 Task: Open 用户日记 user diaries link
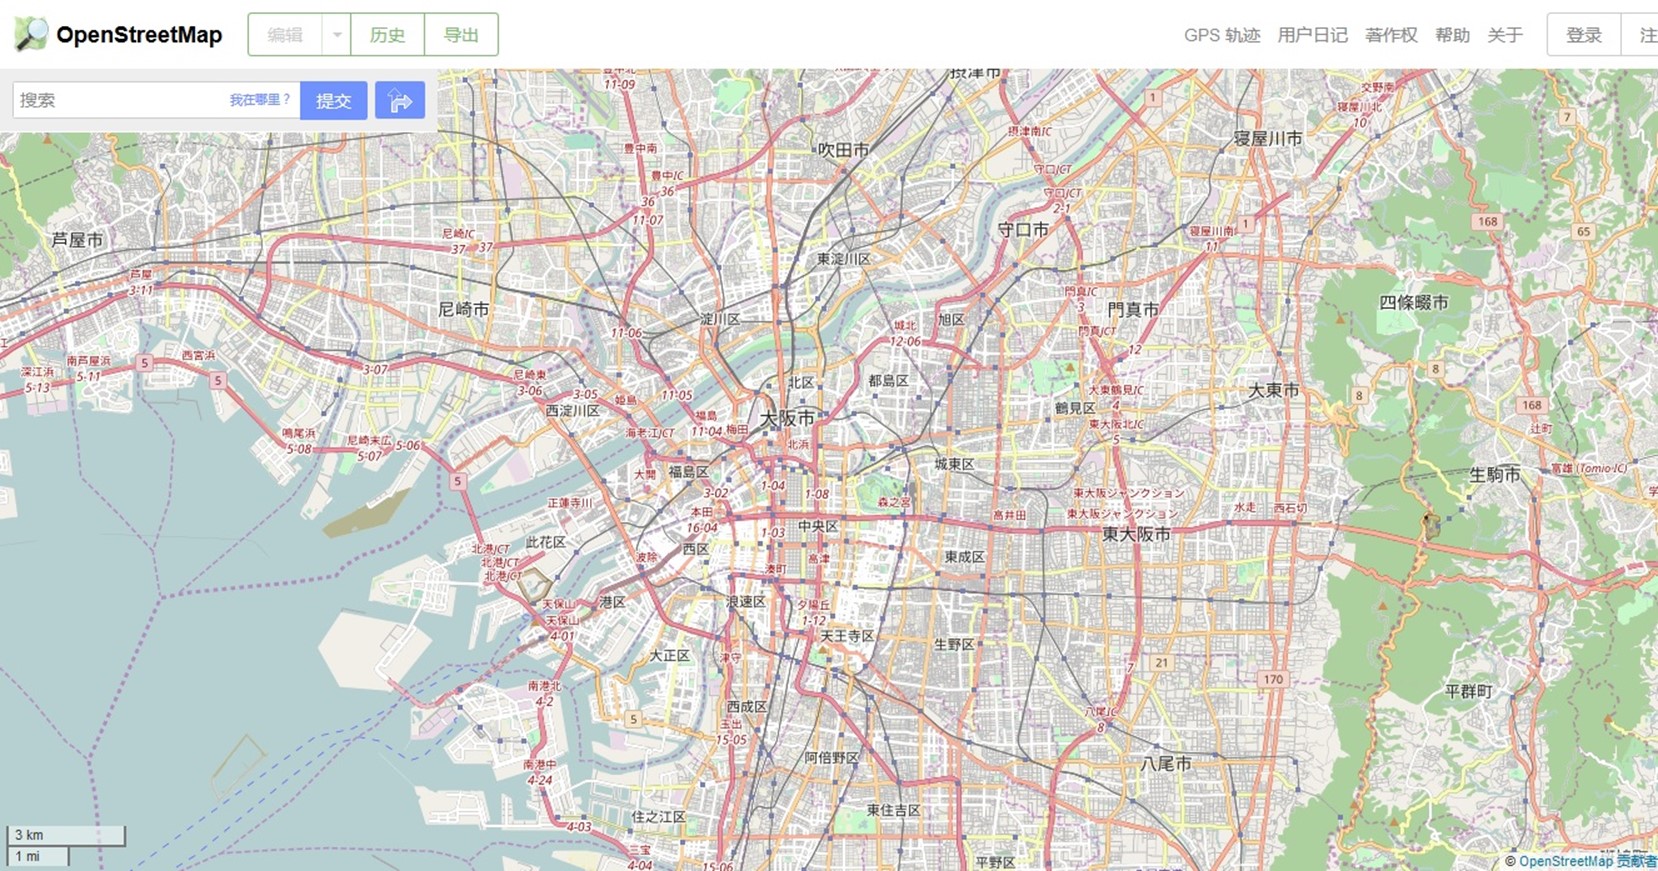[x=1312, y=35]
